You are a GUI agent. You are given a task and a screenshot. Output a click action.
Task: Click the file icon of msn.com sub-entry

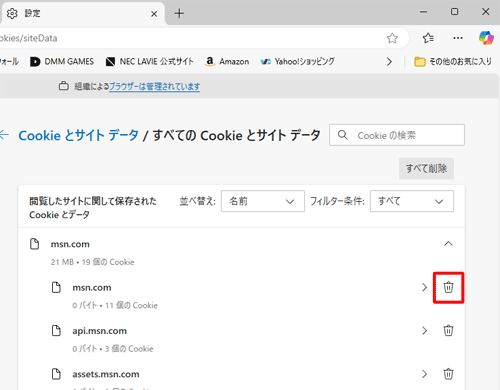coord(56,287)
